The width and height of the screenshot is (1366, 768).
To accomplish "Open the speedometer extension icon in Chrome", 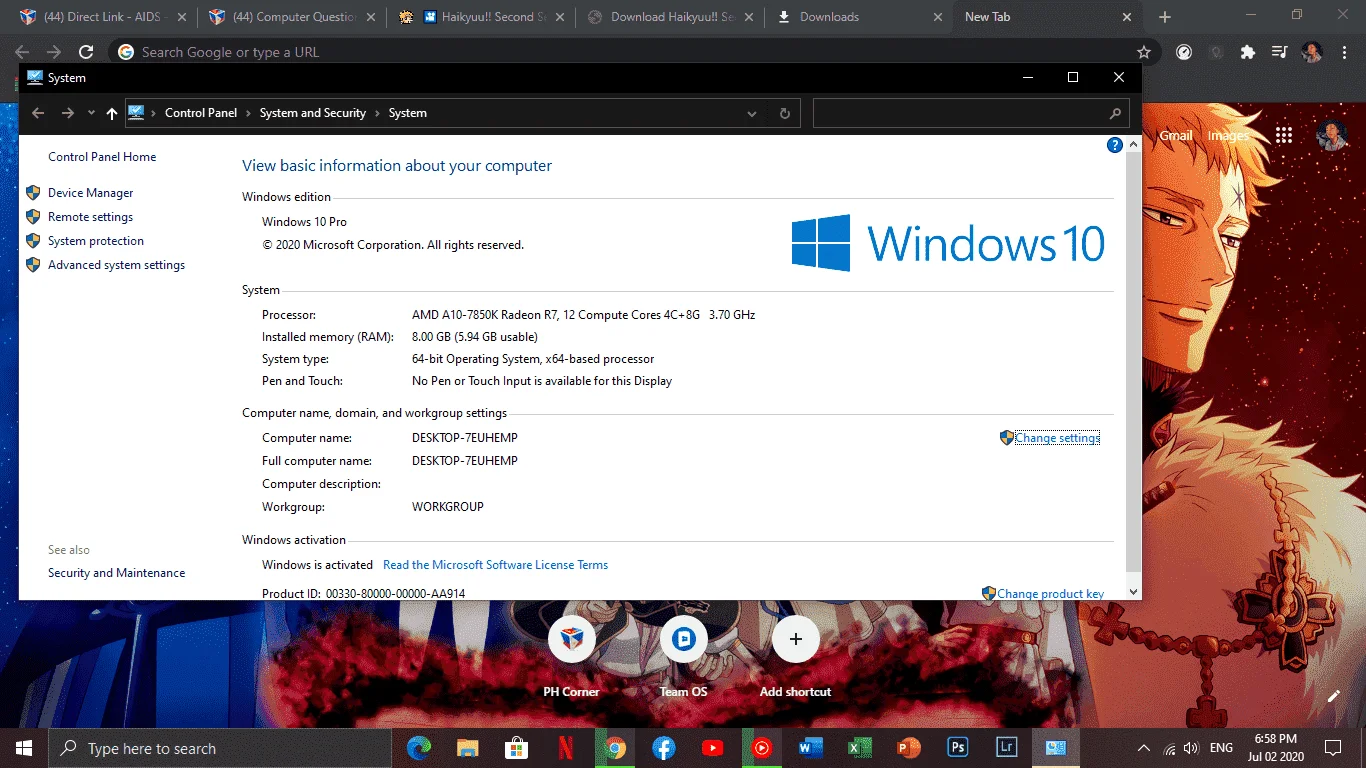I will point(1184,52).
